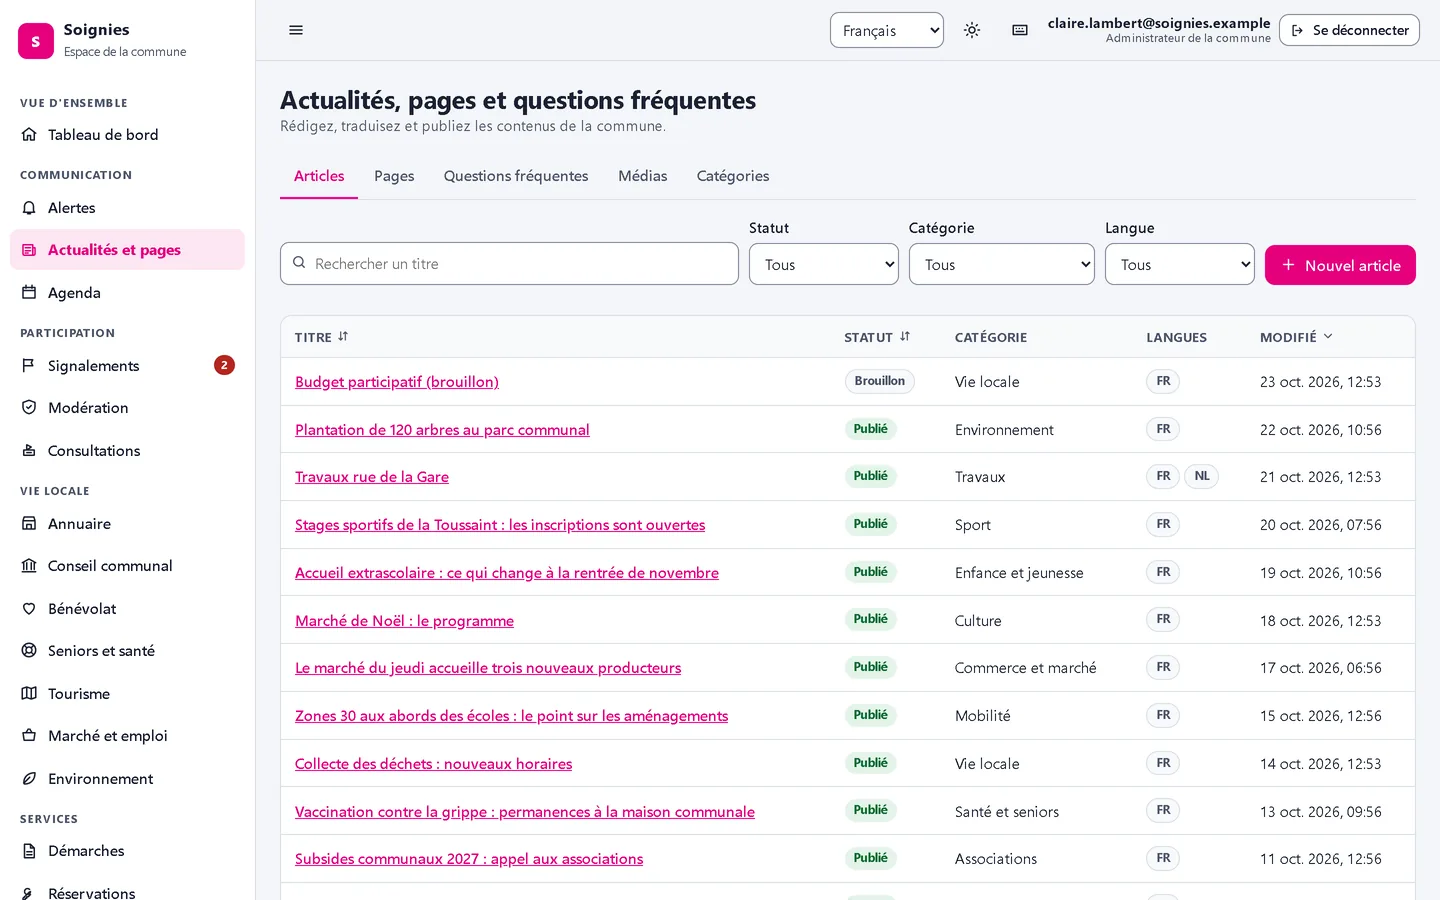Open Marché et emploi bag icon
This screenshot has height=900, width=1440.
(29, 736)
